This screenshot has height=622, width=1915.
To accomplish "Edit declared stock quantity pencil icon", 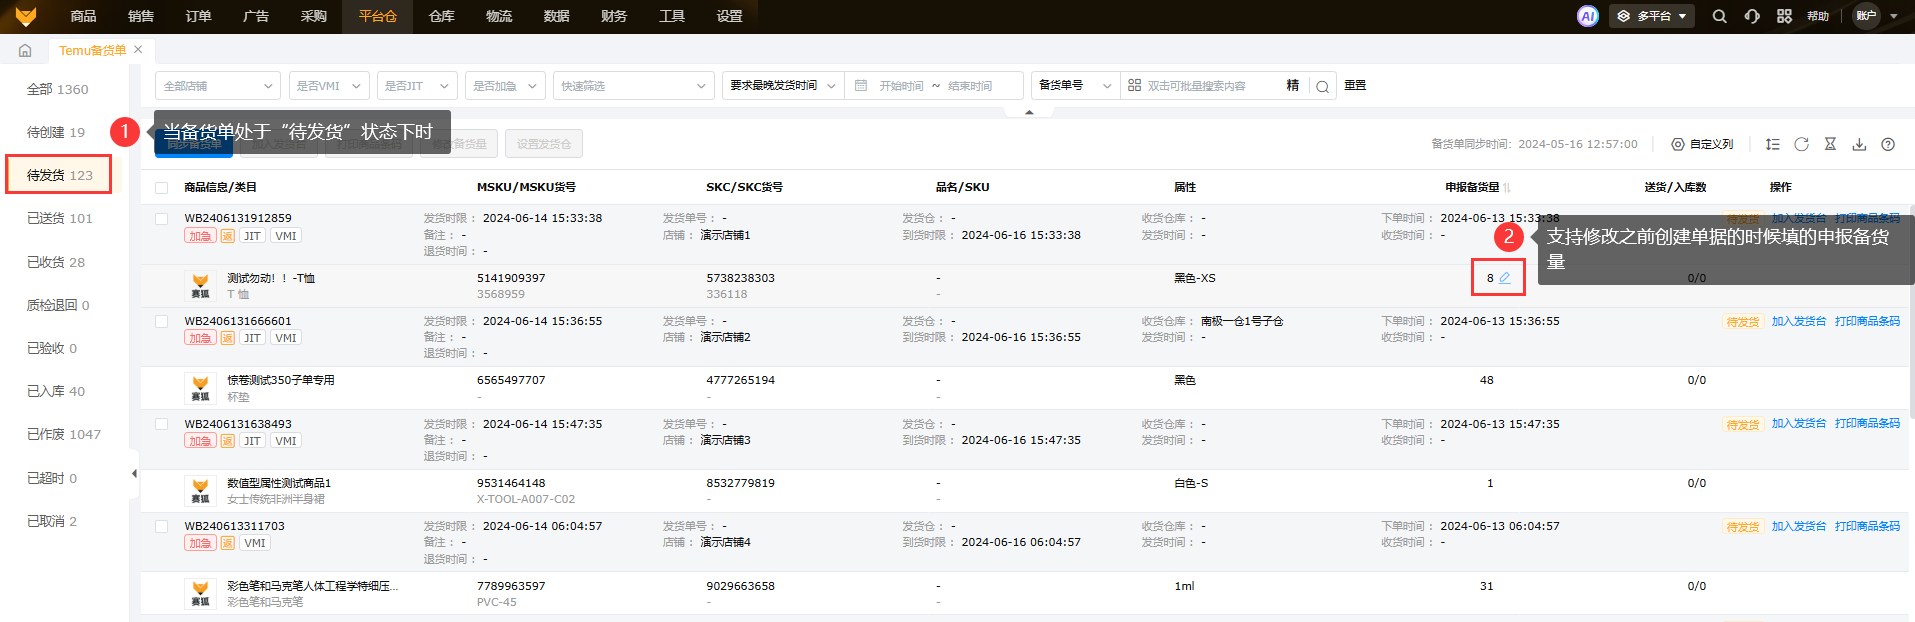I will [1505, 278].
